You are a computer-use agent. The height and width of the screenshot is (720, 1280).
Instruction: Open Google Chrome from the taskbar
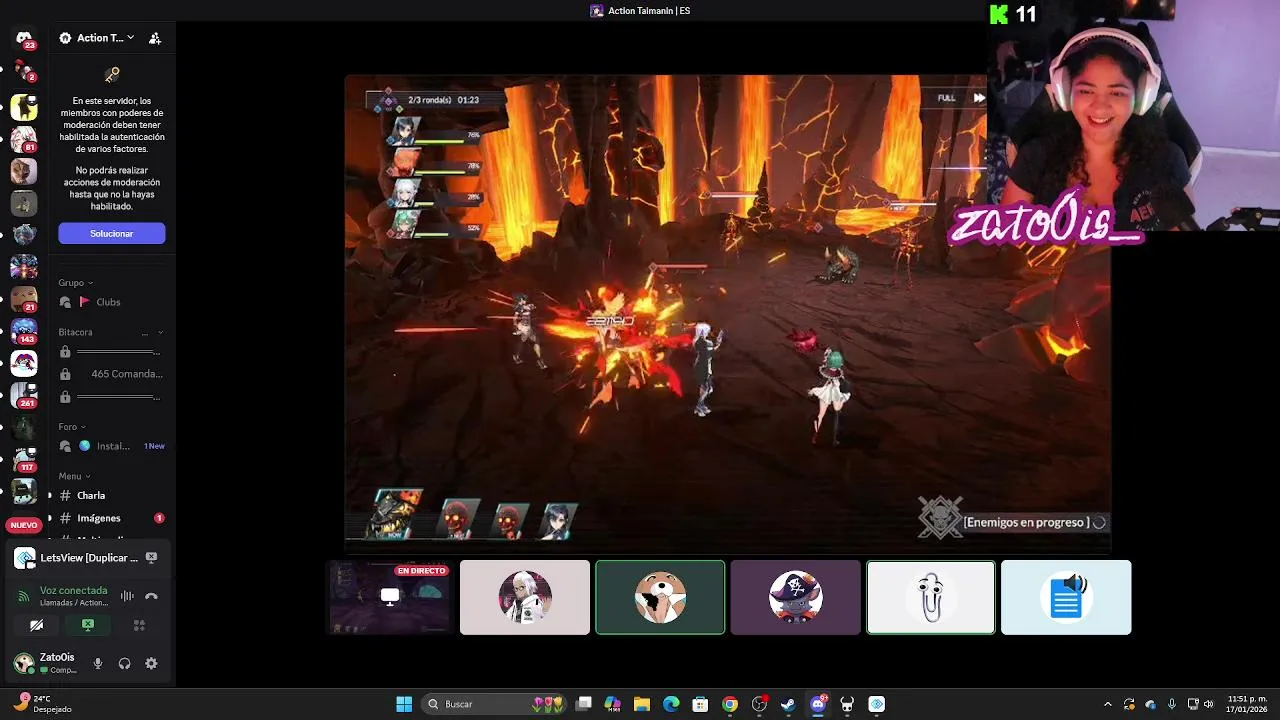pos(730,704)
